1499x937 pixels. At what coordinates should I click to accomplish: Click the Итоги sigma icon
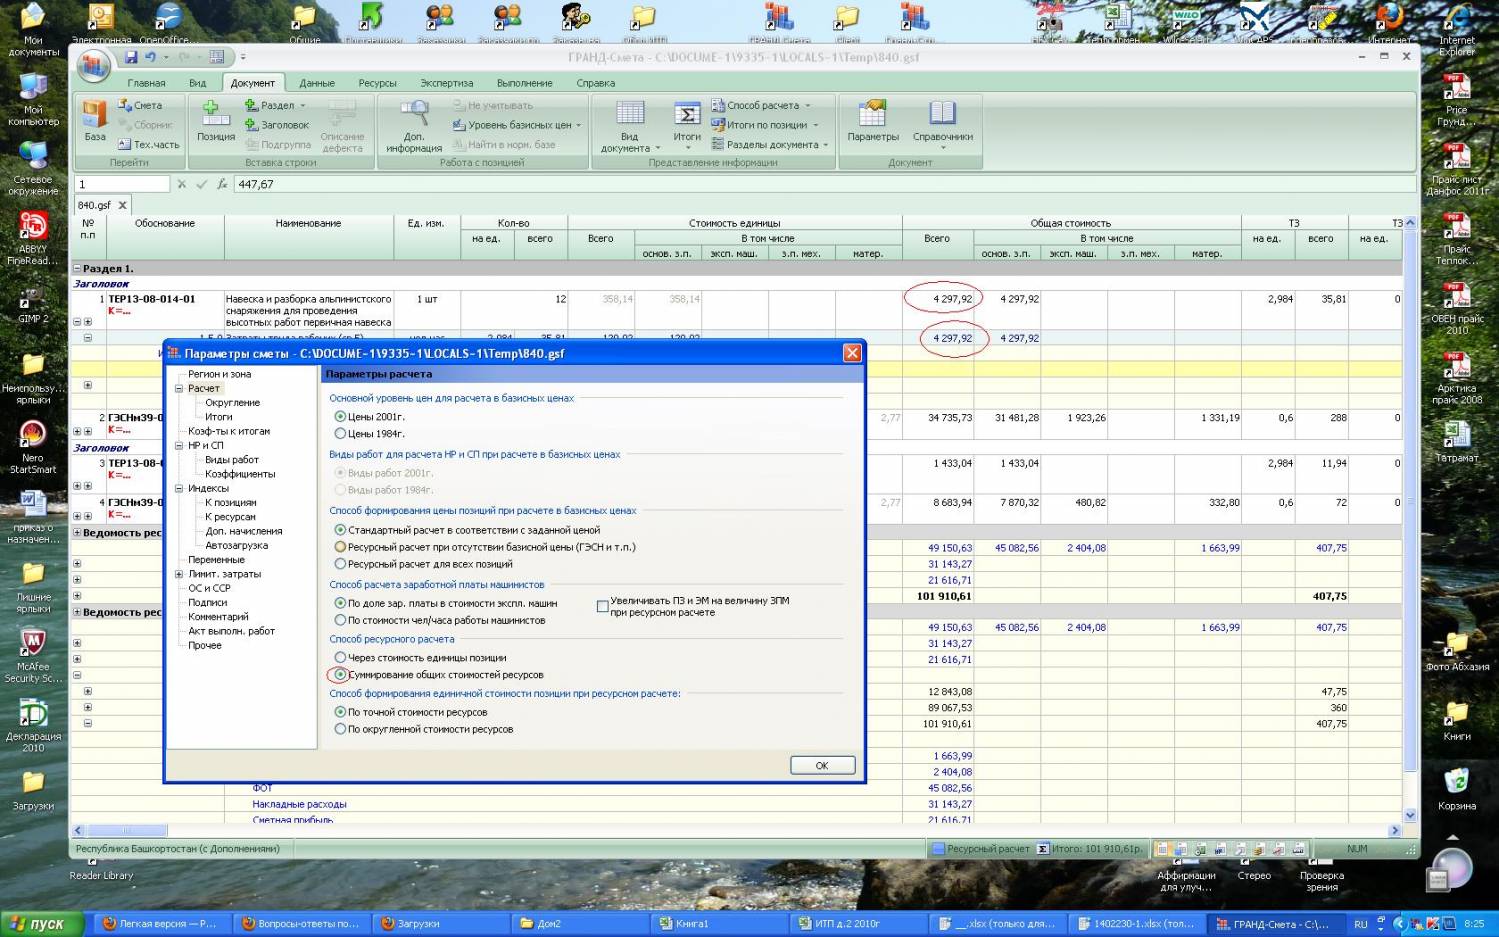687,115
